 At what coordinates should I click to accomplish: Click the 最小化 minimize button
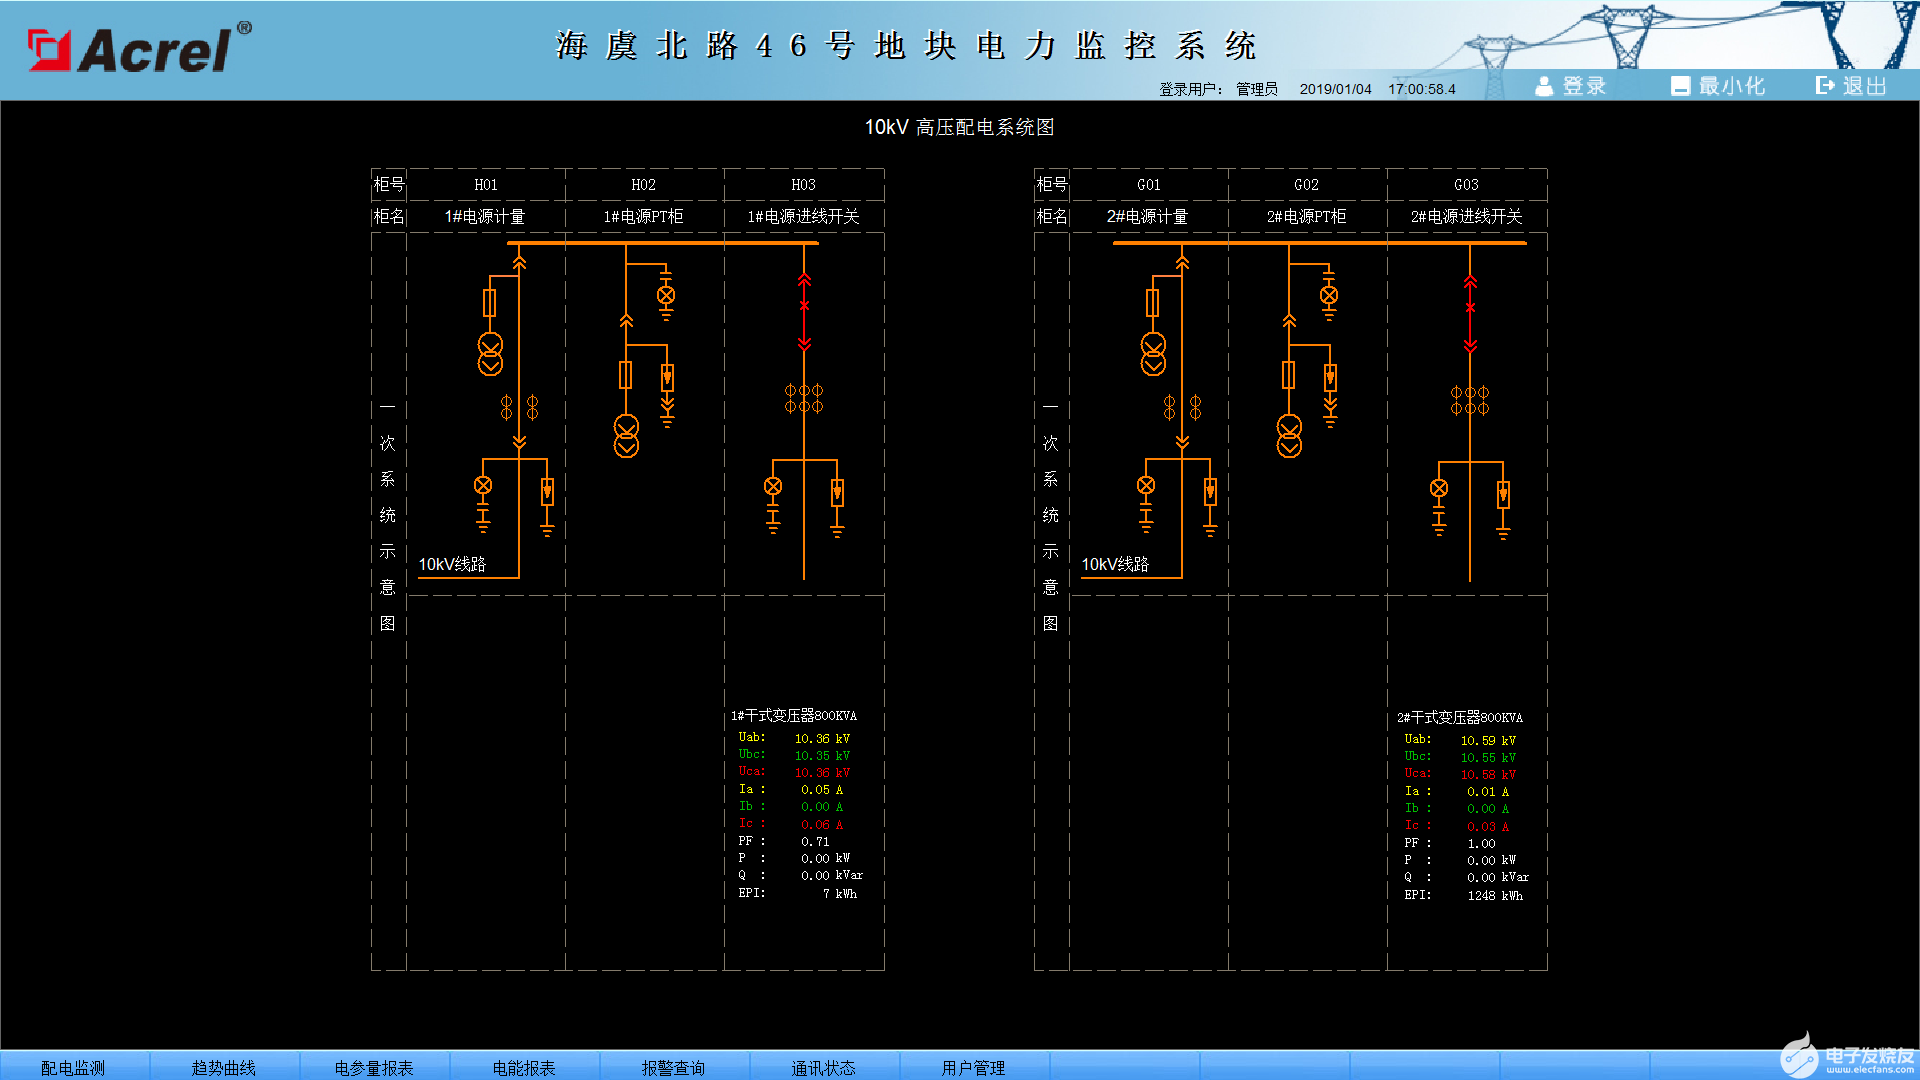[x=1718, y=86]
